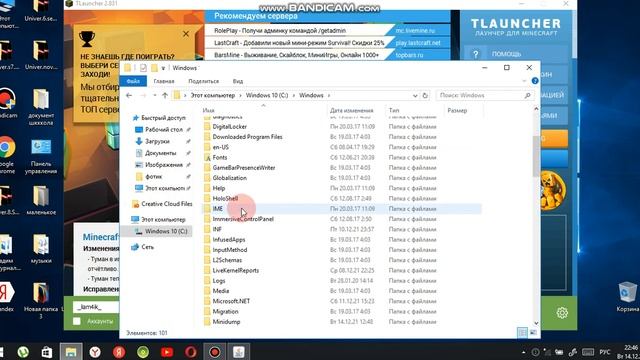Open the Главная ribbon tab

[x=164, y=81]
